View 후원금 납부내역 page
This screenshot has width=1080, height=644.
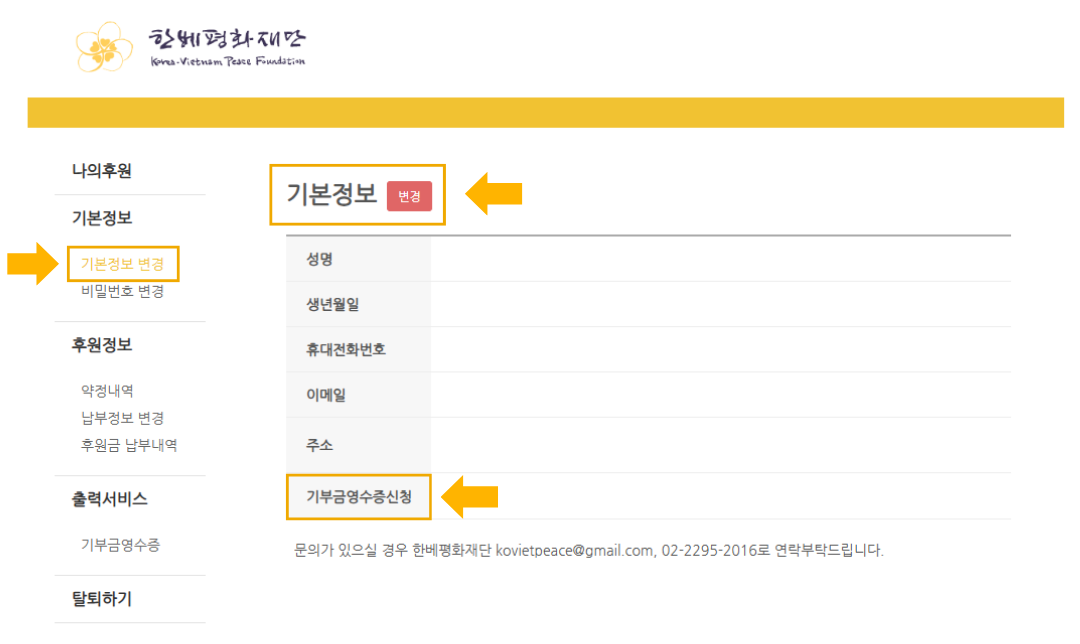coord(129,445)
